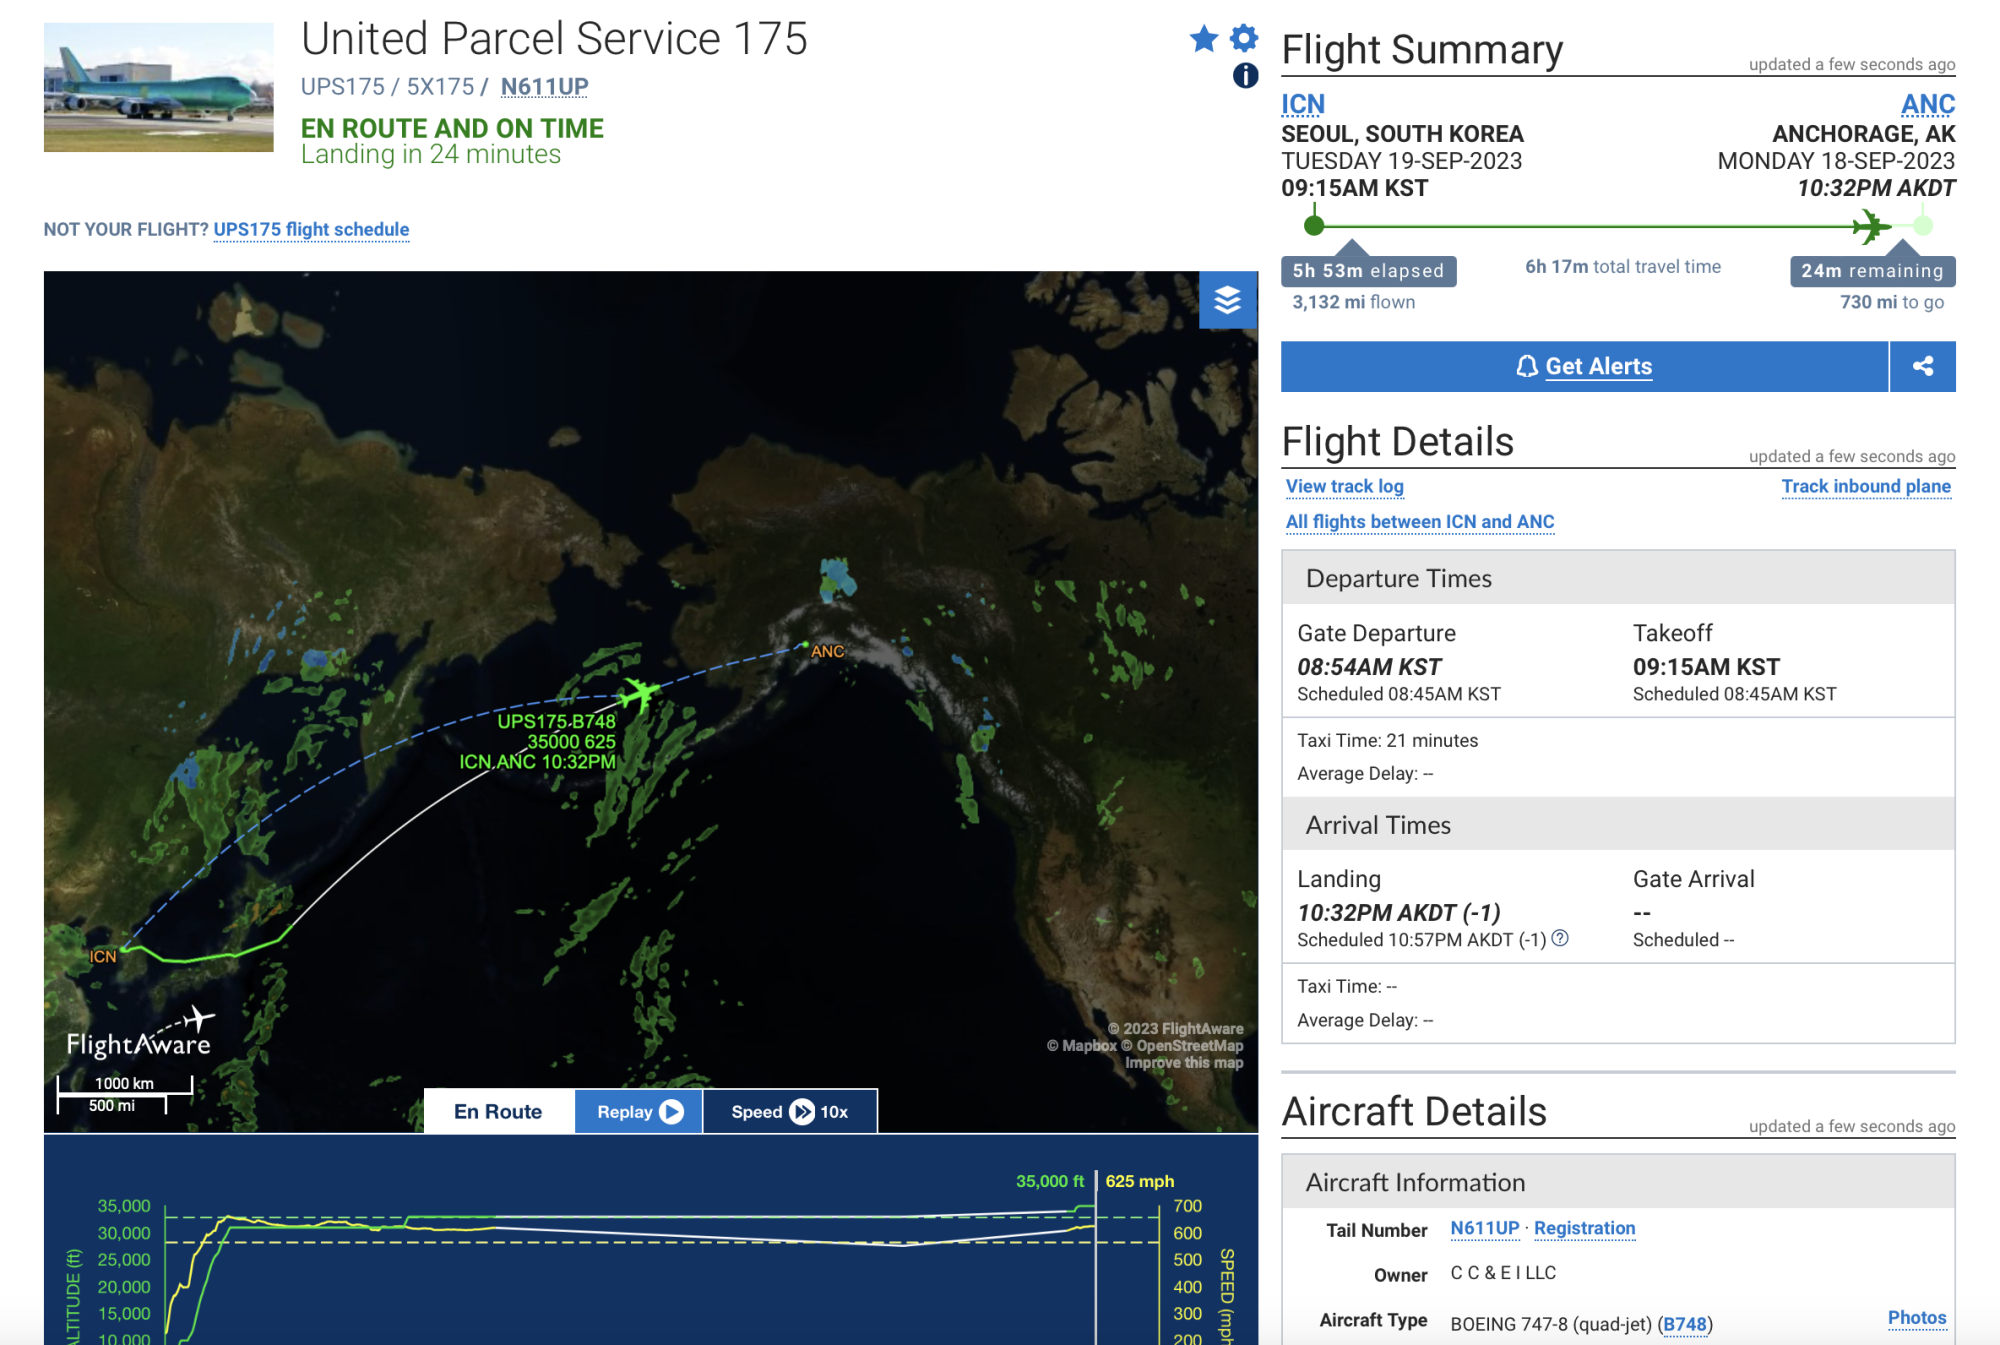Click the 6h 17m total travel time
The width and height of the screenshot is (2000, 1345).
coord(1623,266)
